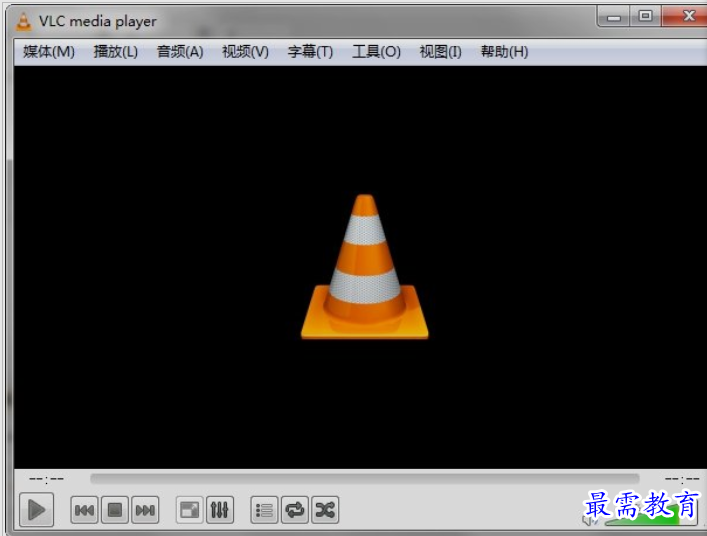The image size is (707, 536).
Task: Stop playback with the square button
Action: (115, 510)
